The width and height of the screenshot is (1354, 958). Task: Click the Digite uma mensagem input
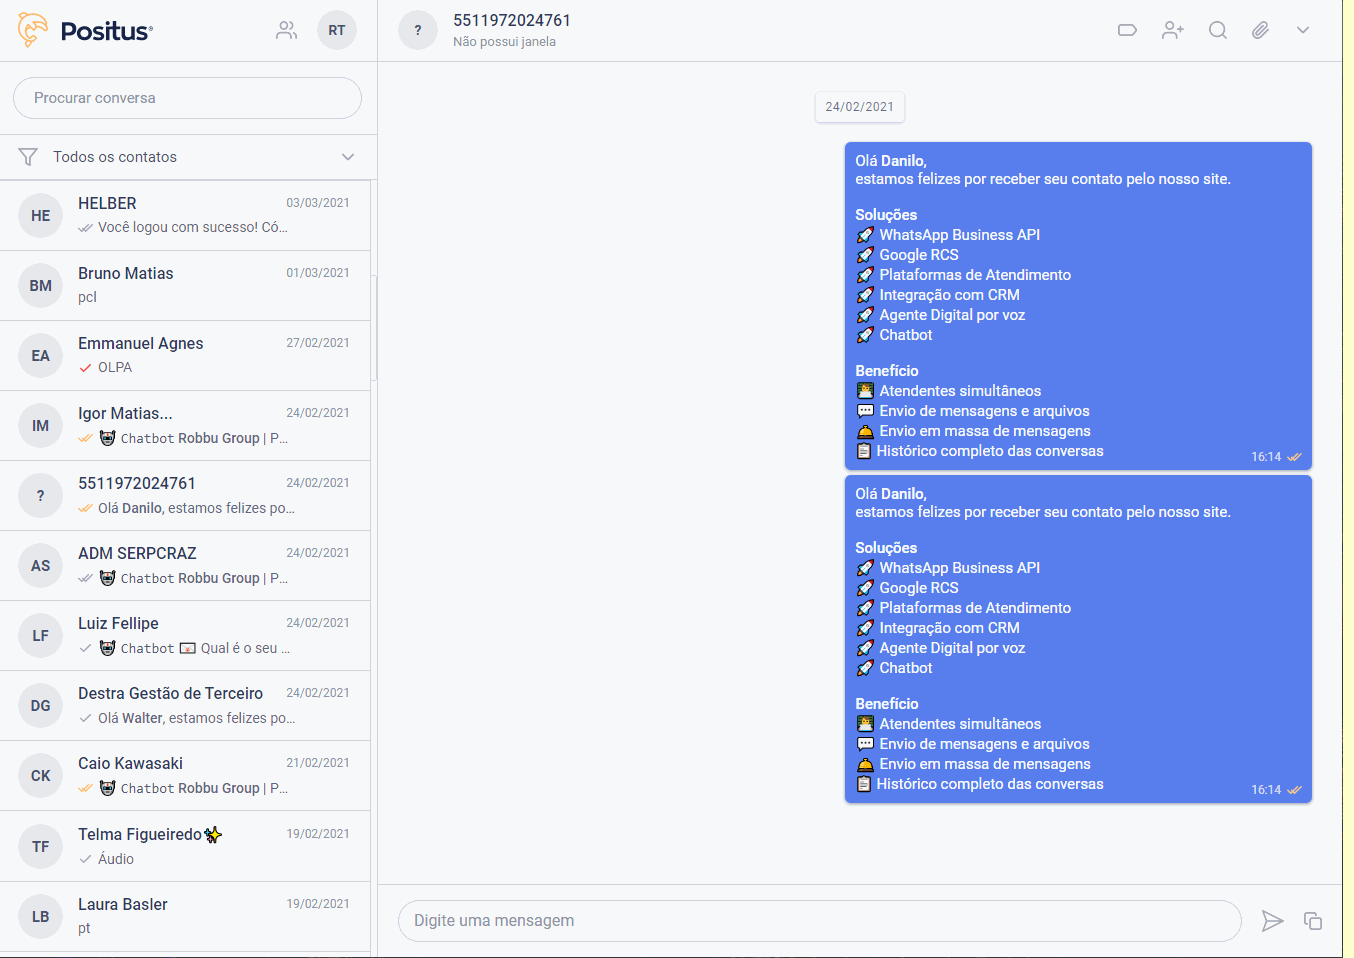(819, 921)
